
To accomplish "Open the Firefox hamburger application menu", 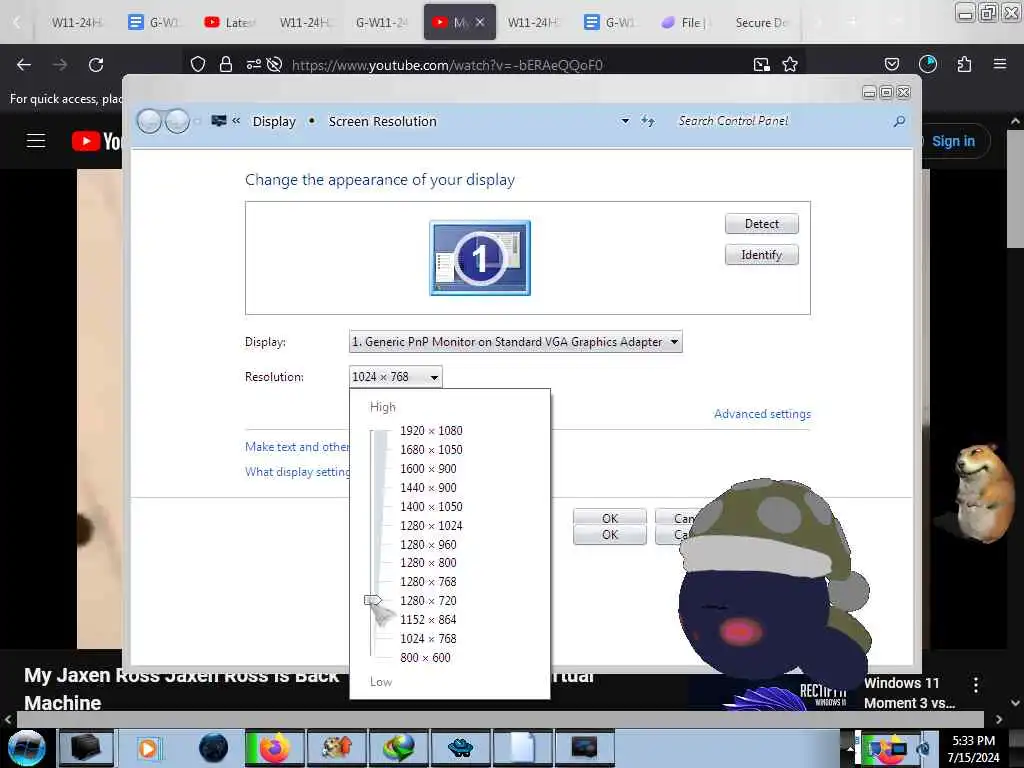I will click(x=1000, y=64).
